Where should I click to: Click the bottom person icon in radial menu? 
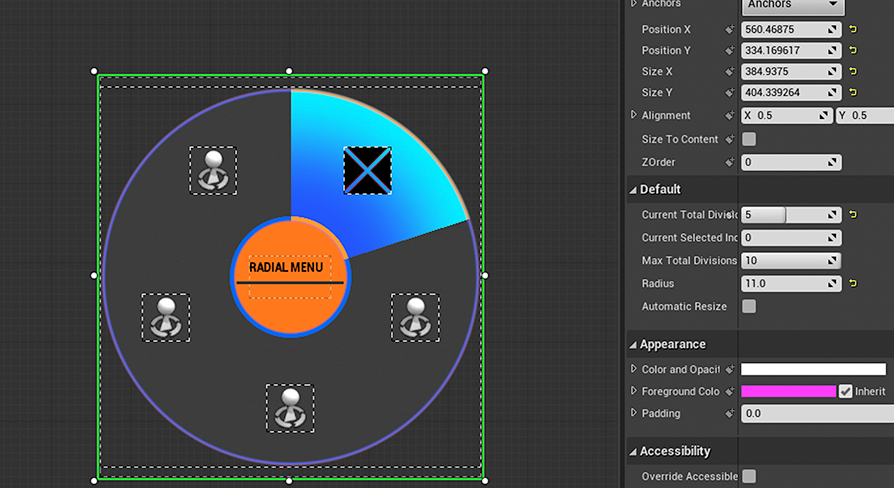click(290, 408)
